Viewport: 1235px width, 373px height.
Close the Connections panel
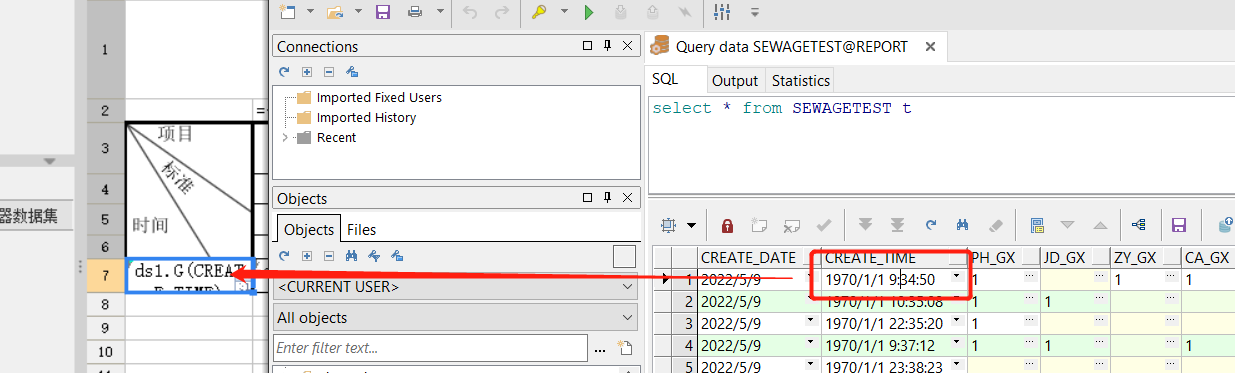click(627, 46)
